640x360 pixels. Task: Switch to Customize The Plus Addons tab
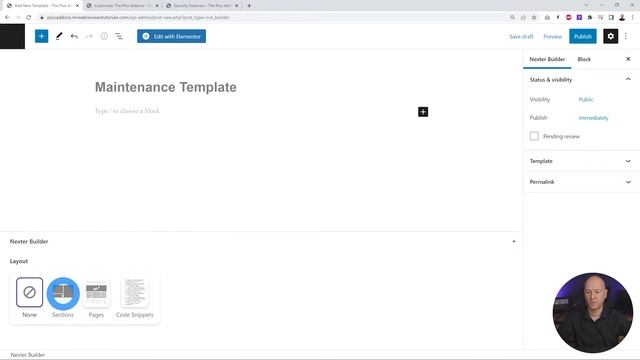tap(122, 6)
